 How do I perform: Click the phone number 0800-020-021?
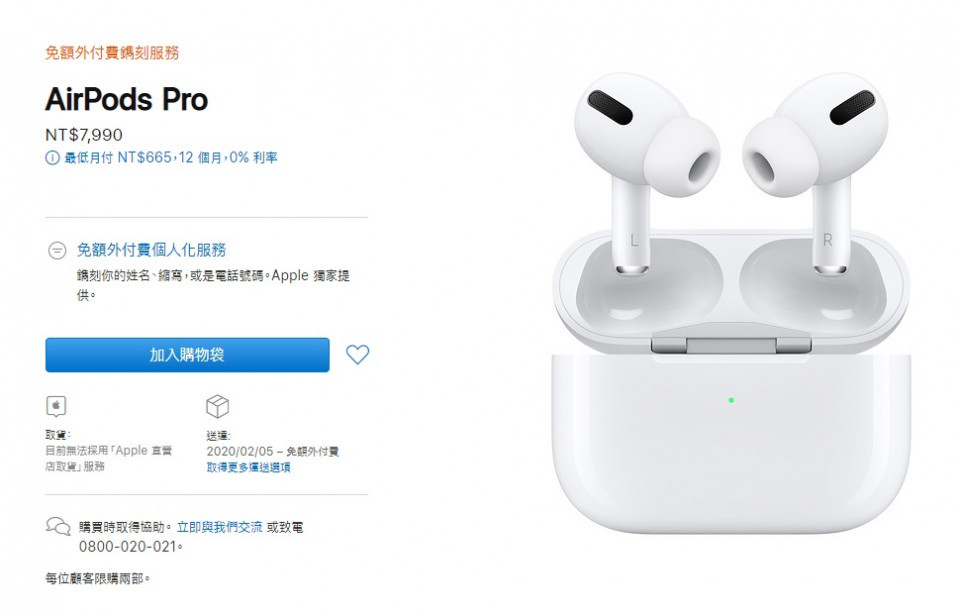127,547
